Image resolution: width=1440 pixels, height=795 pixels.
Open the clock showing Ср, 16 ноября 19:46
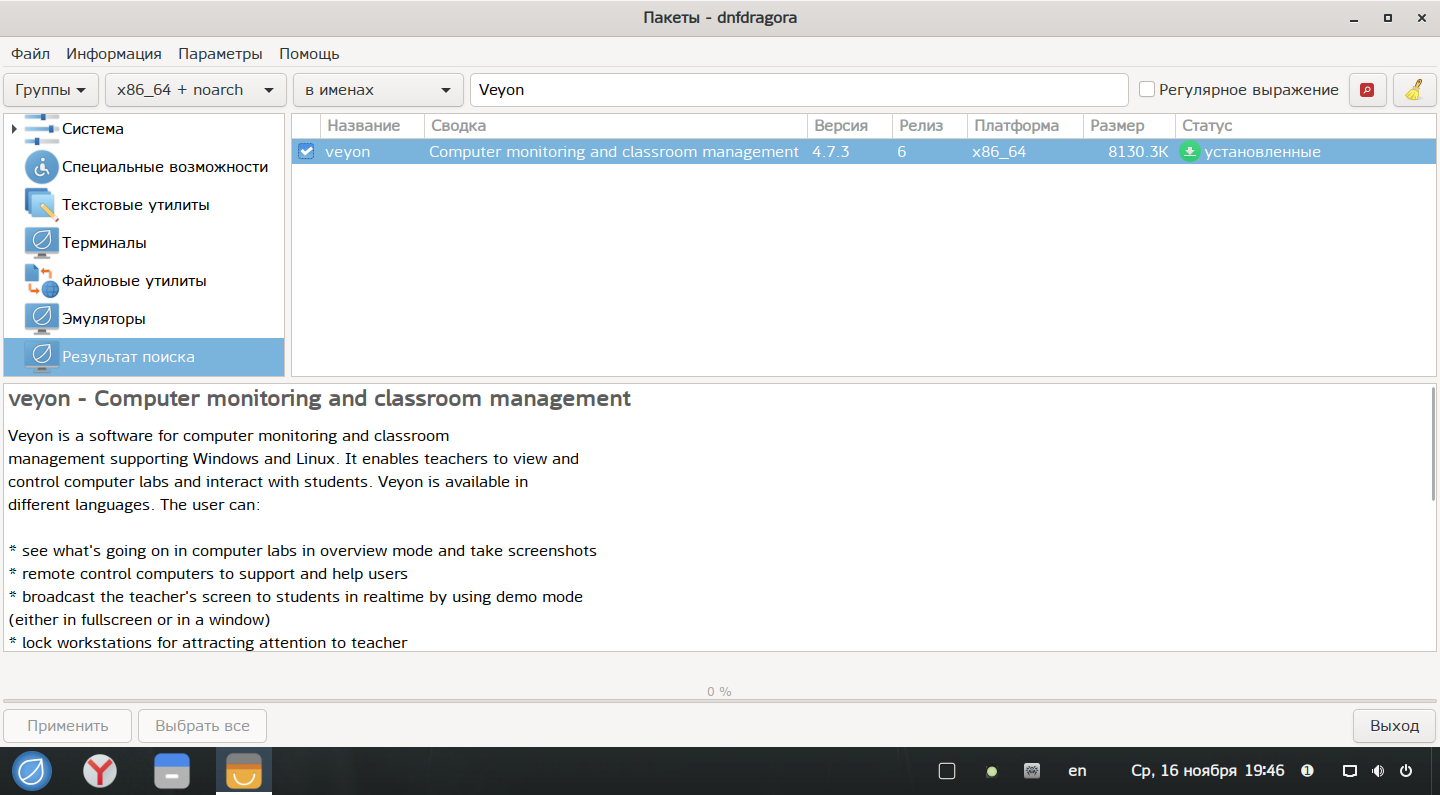point(1207,771)
